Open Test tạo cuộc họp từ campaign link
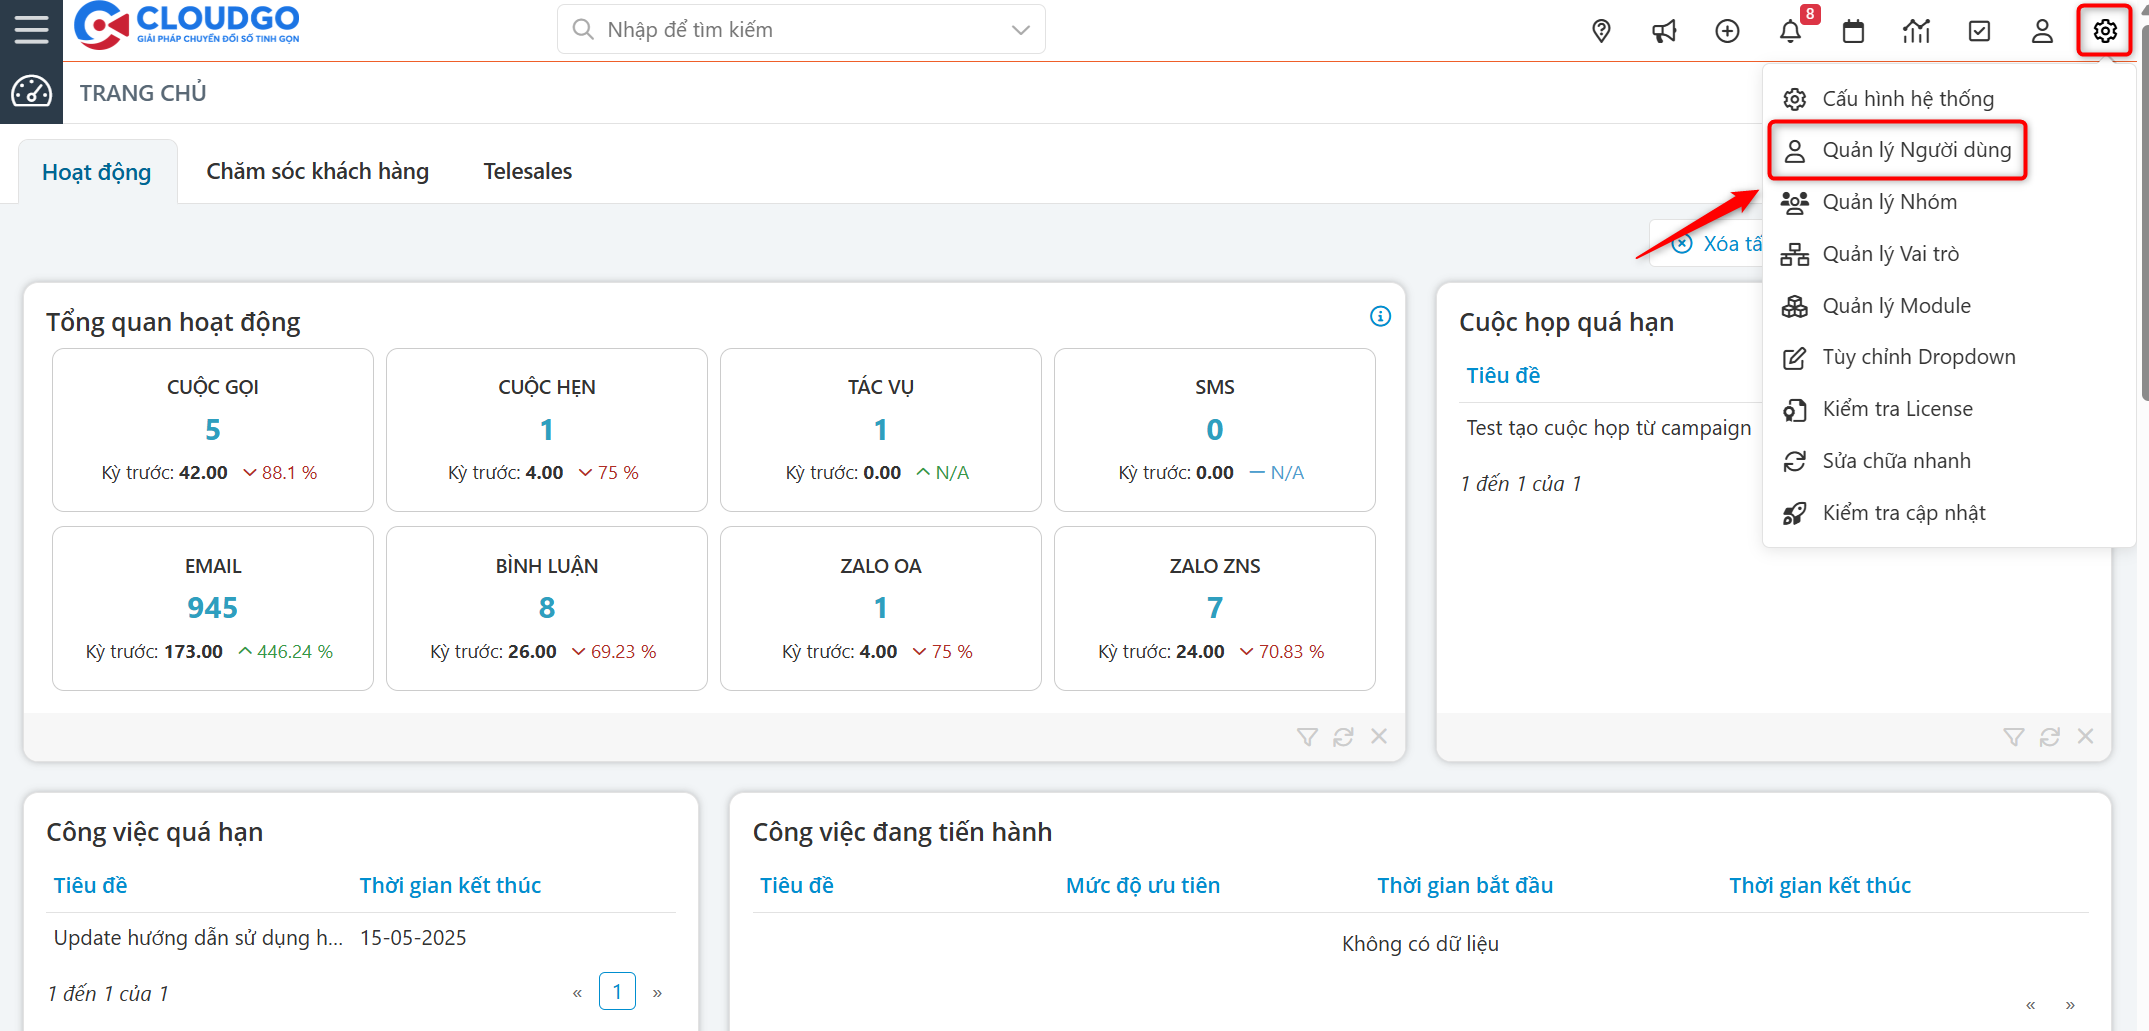This screenshot has width=2149, height=1031. pyautogui.click(x=1608, y=428)
